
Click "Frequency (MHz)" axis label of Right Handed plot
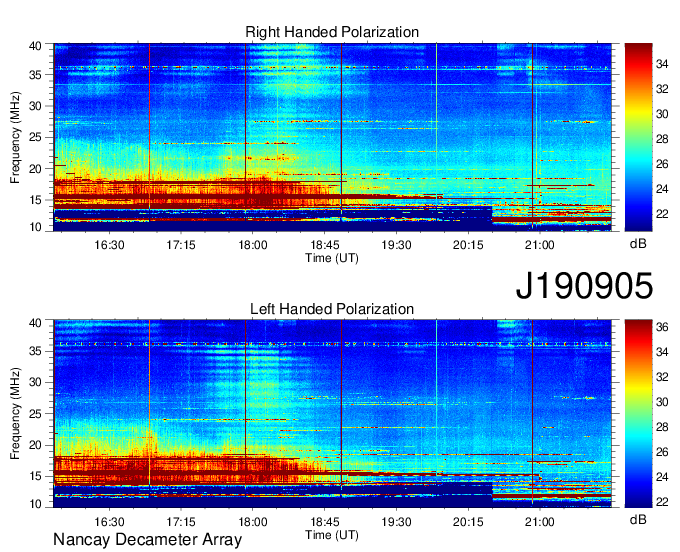pyautogui.click(x=15, y=137)
